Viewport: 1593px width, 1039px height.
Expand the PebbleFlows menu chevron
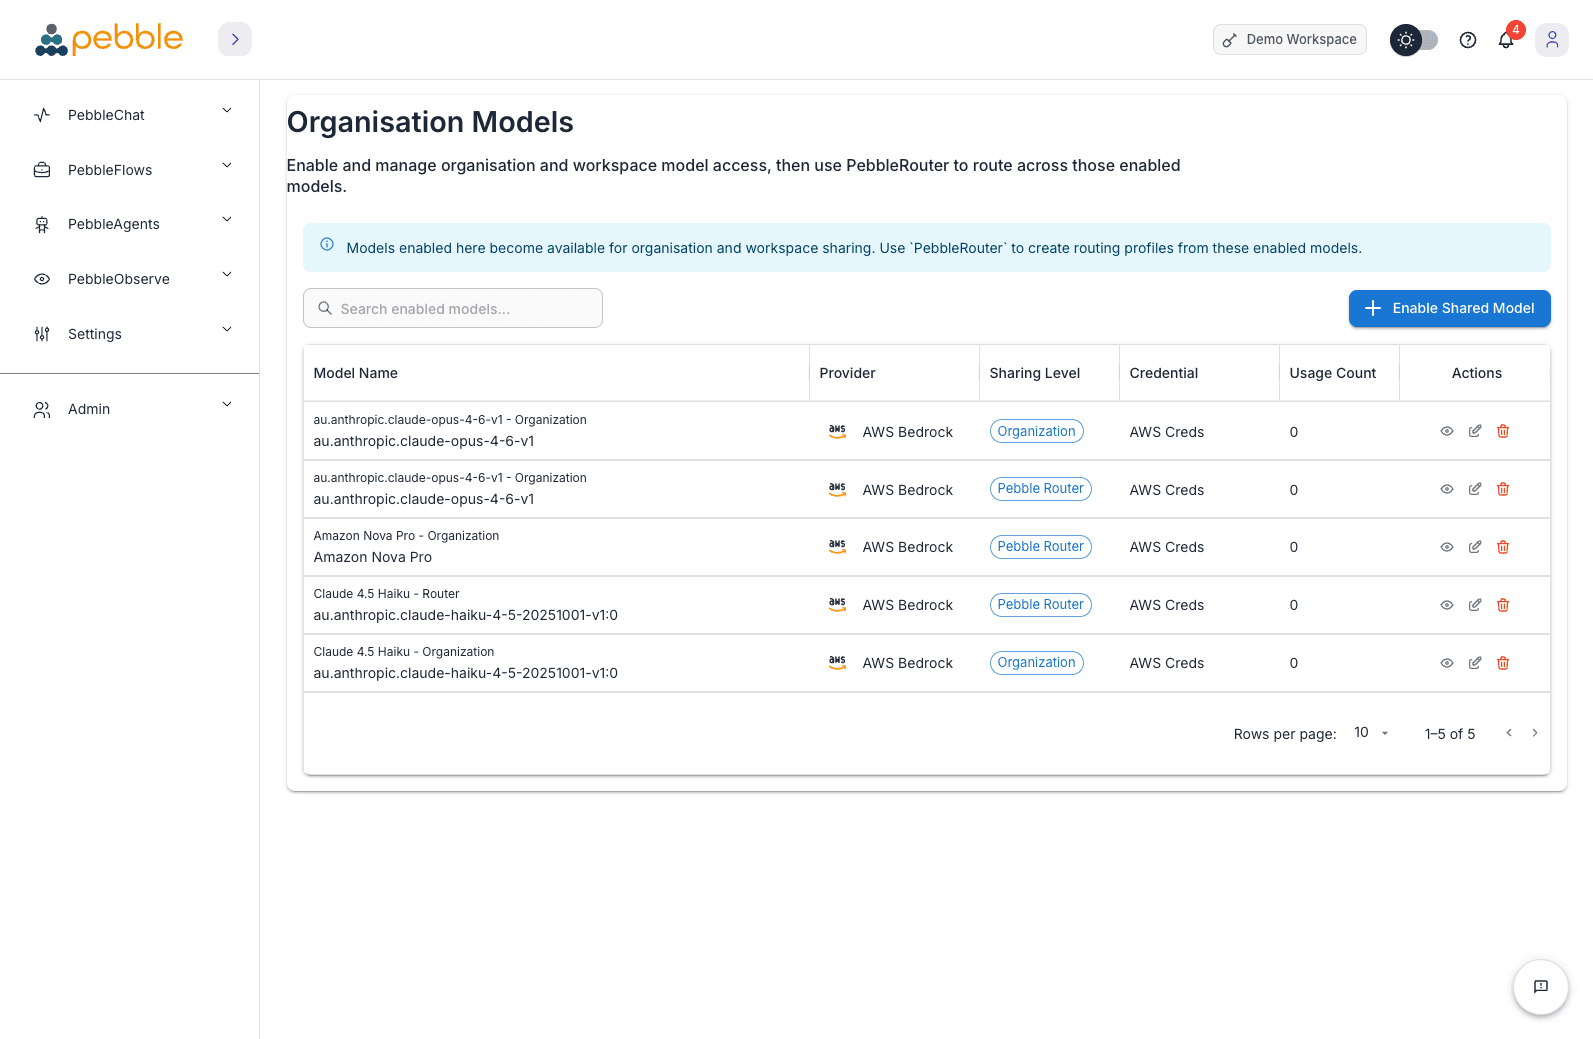(227, 165)
